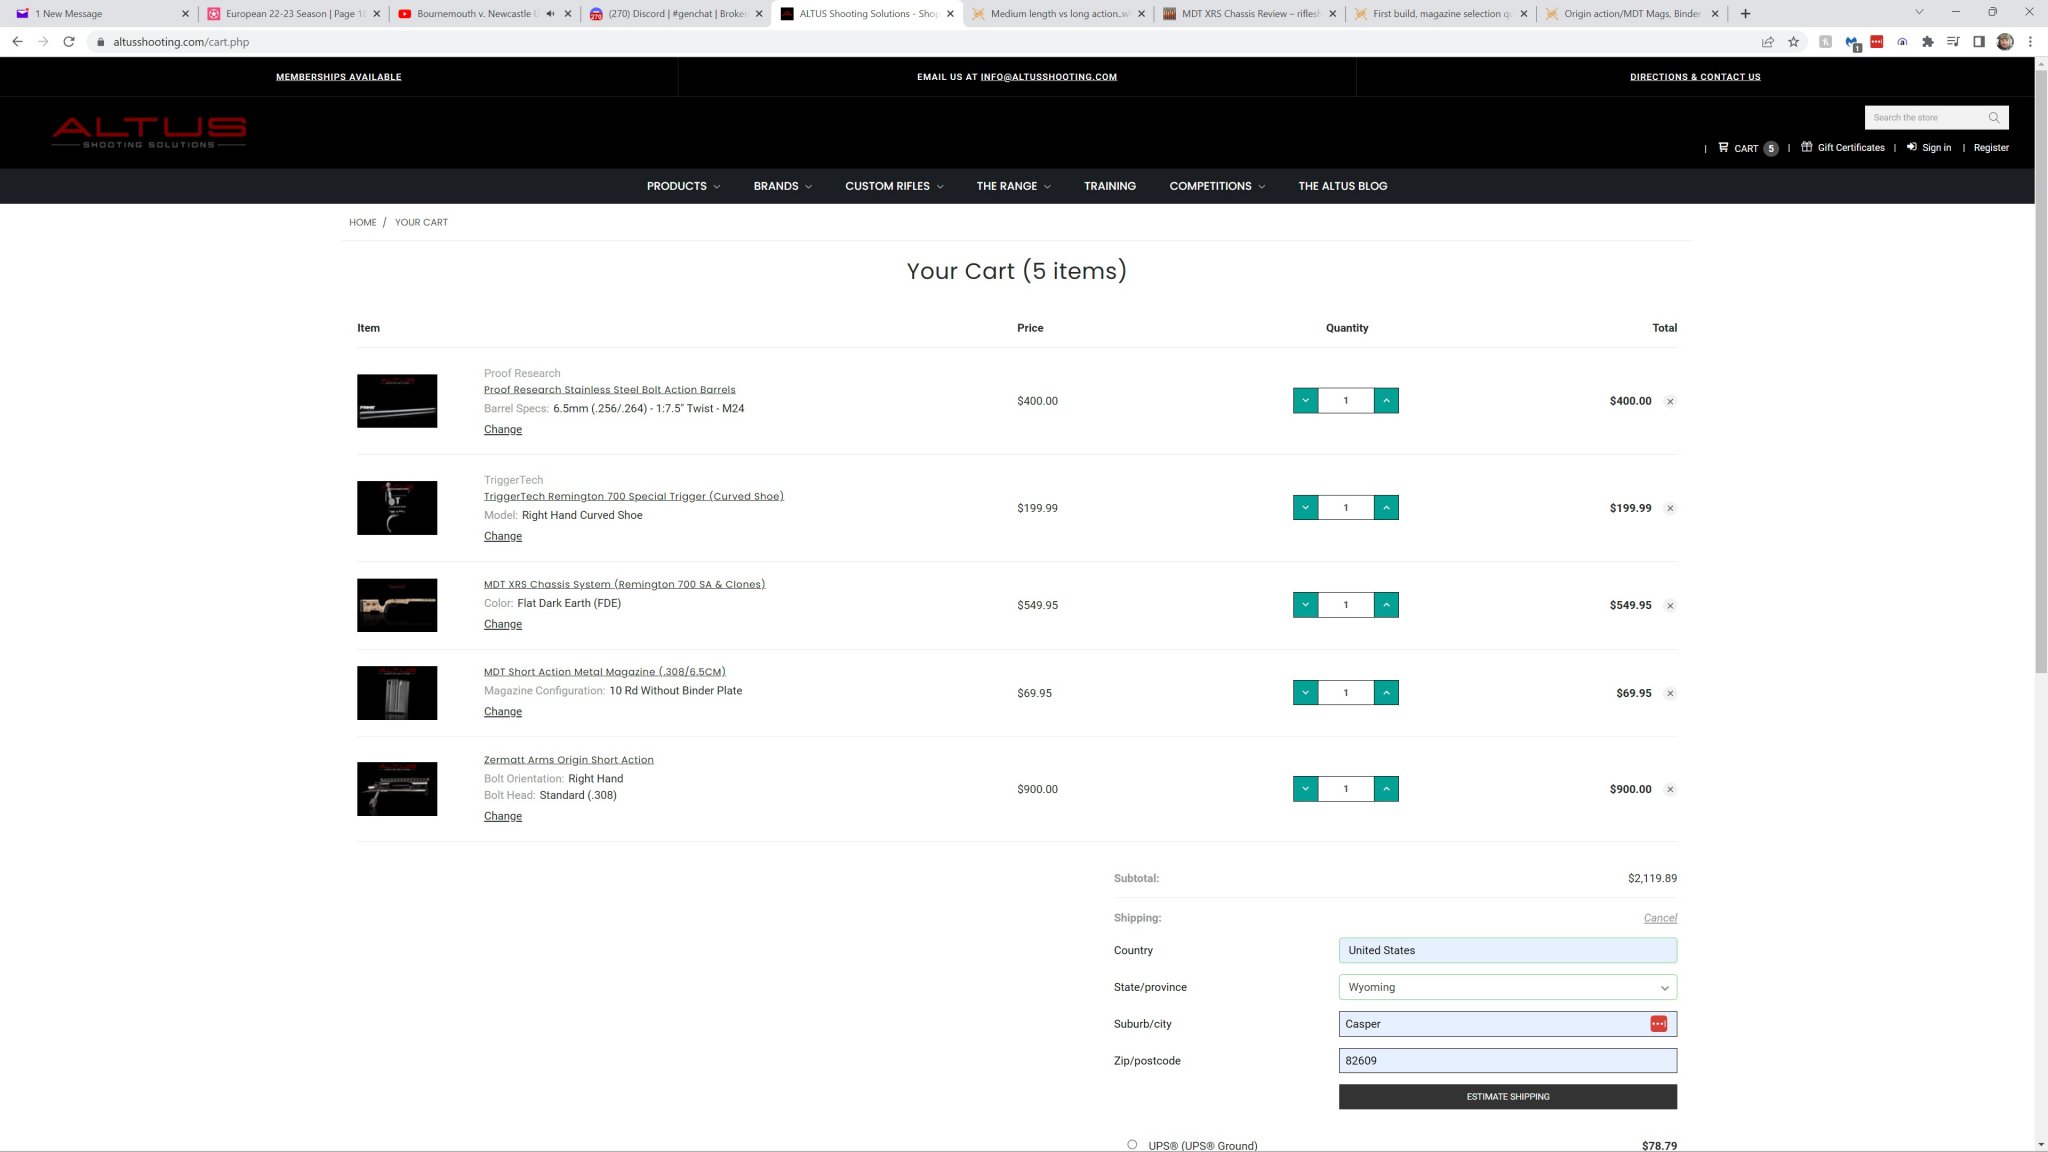Click TriggerTech trigger product thumbnail

[397, 508]
